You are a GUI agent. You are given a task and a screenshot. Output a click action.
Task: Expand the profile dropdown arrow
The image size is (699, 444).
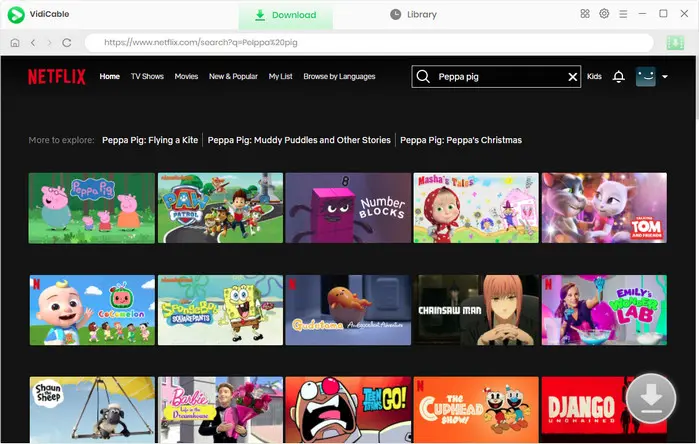tap(665, 77)
